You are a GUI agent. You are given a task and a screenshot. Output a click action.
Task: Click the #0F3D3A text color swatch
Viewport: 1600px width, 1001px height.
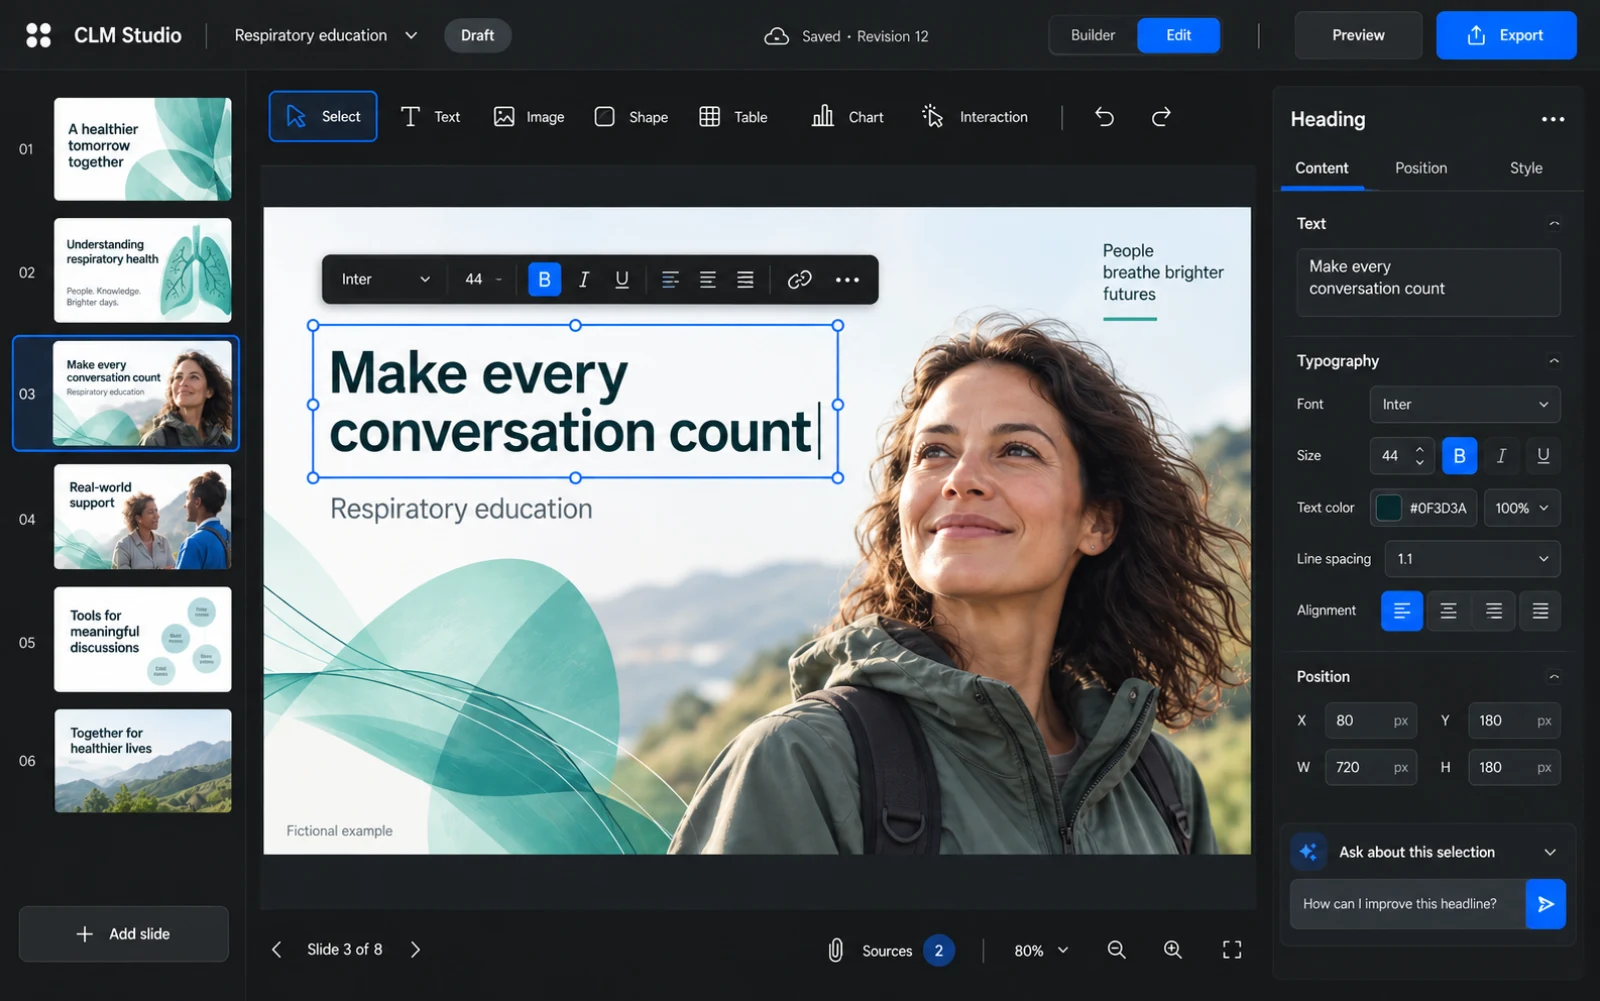tap(1389, 508)
